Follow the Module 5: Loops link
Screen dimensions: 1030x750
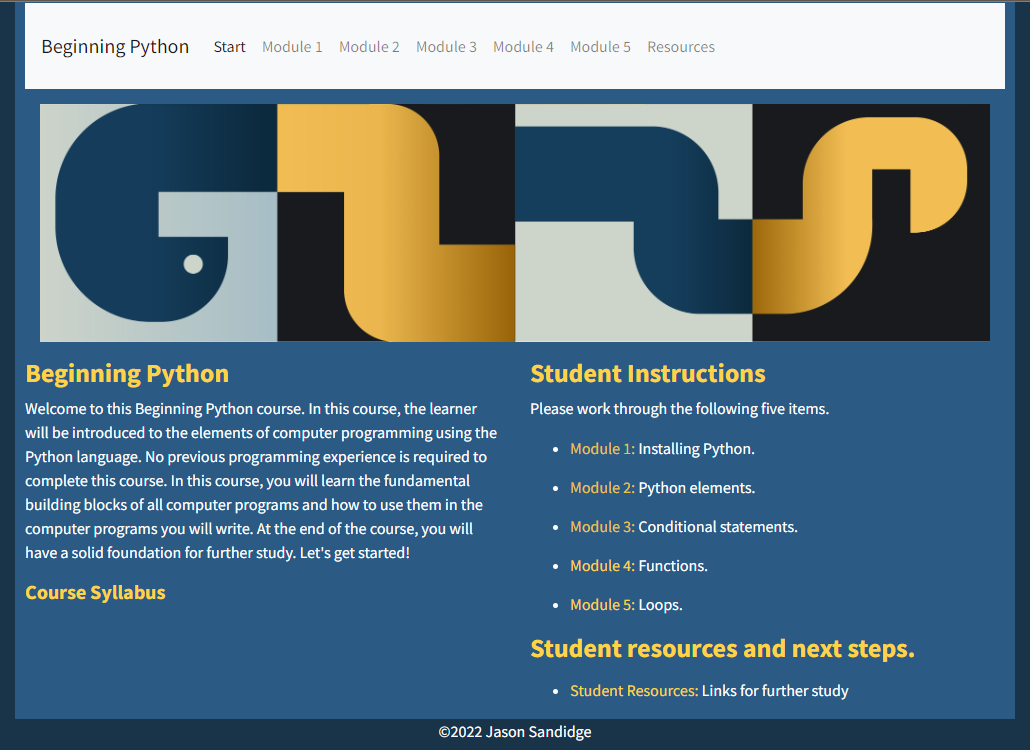point(602,605)
